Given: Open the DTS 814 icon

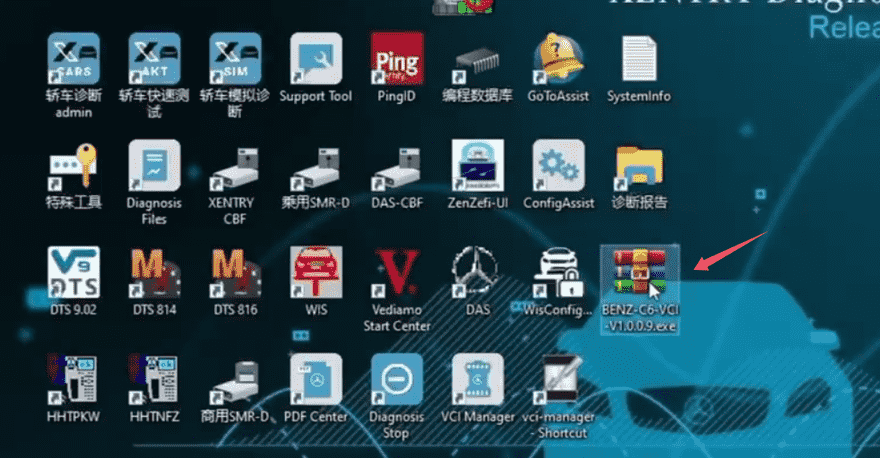Looking at the screenshot, I should pyautogui.click(x=154, y=272).
